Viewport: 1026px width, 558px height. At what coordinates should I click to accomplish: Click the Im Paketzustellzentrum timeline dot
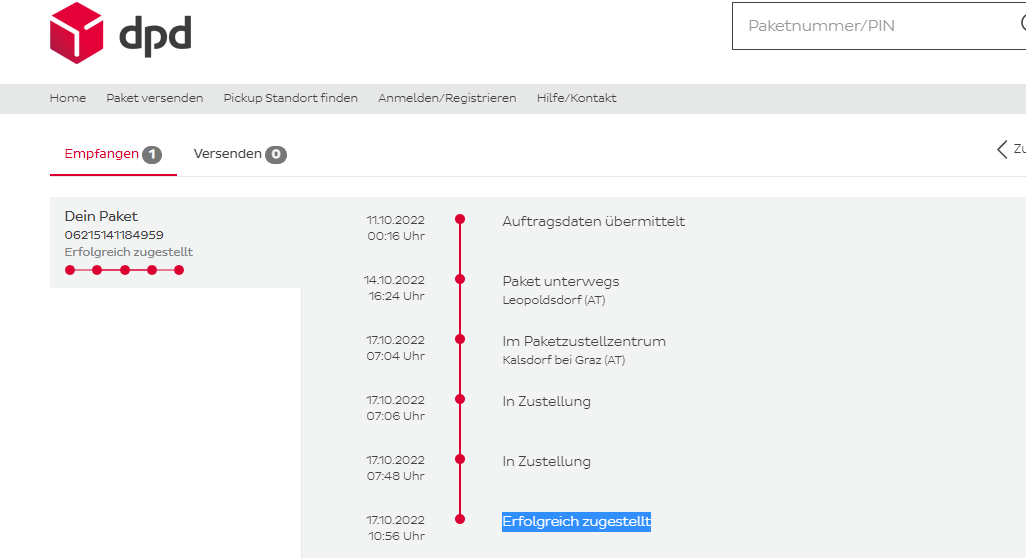click(x=460, y=339)
